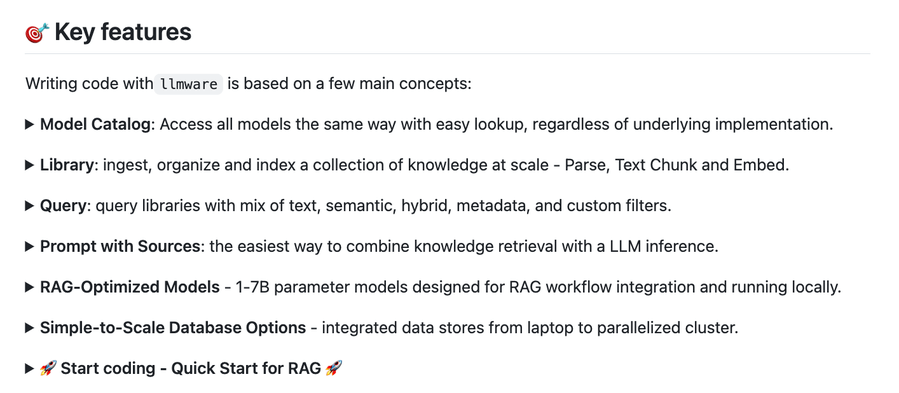
Task: Click the Simple-to-Scale Database Options title
Action: pyautogui.click(x=173, y=328)
